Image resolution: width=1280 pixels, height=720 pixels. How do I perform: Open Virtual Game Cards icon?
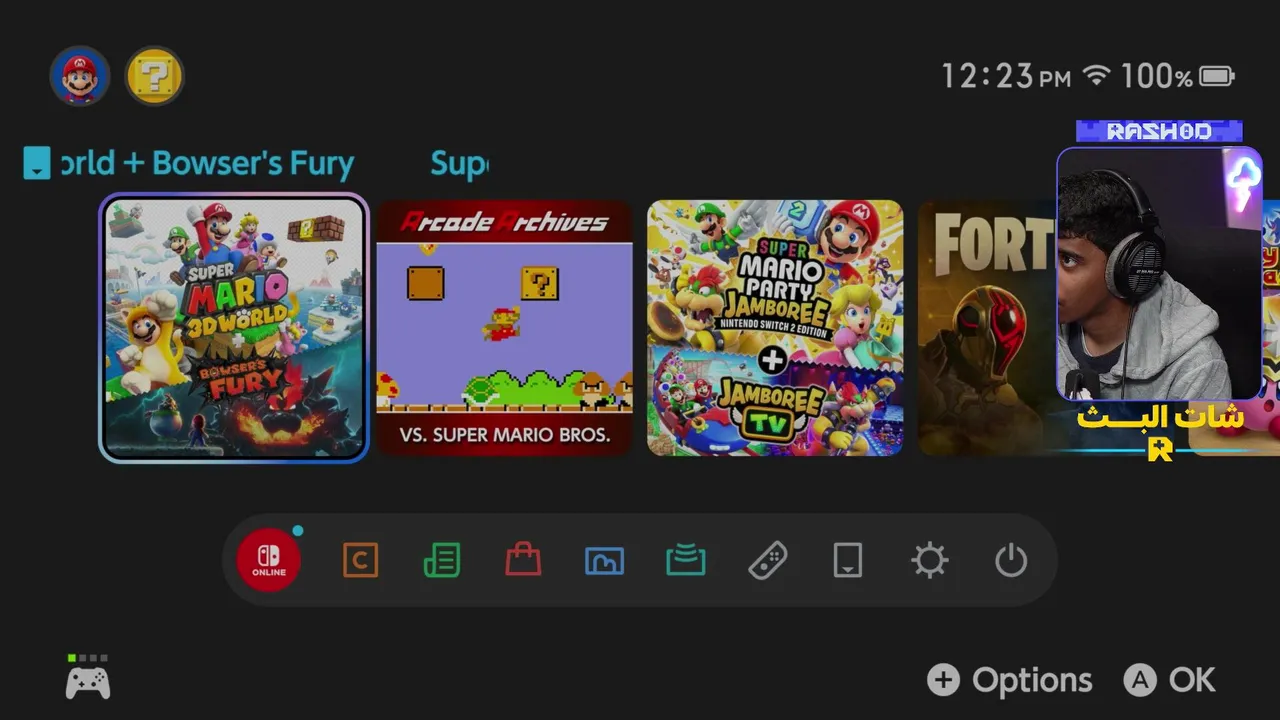pos(848,560)
